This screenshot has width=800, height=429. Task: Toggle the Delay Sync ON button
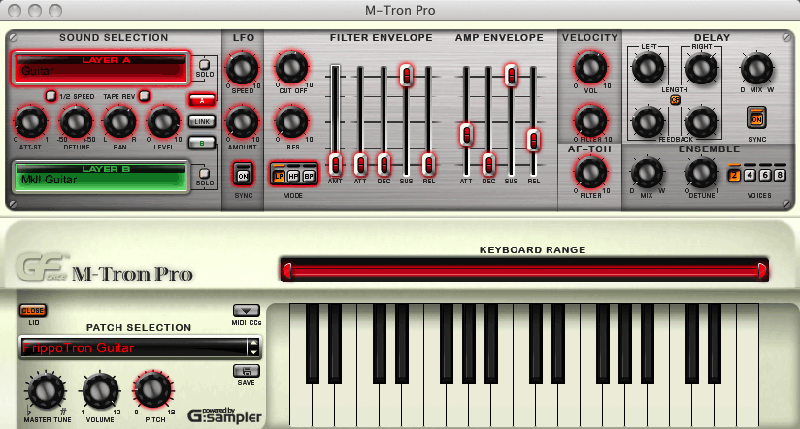757,118
